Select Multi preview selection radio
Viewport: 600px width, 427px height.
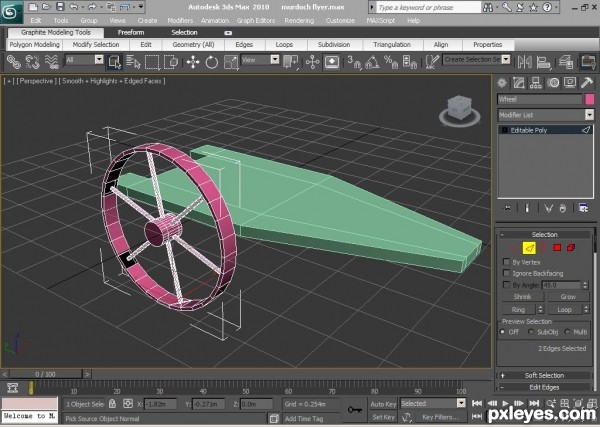(x=567, y=332)
